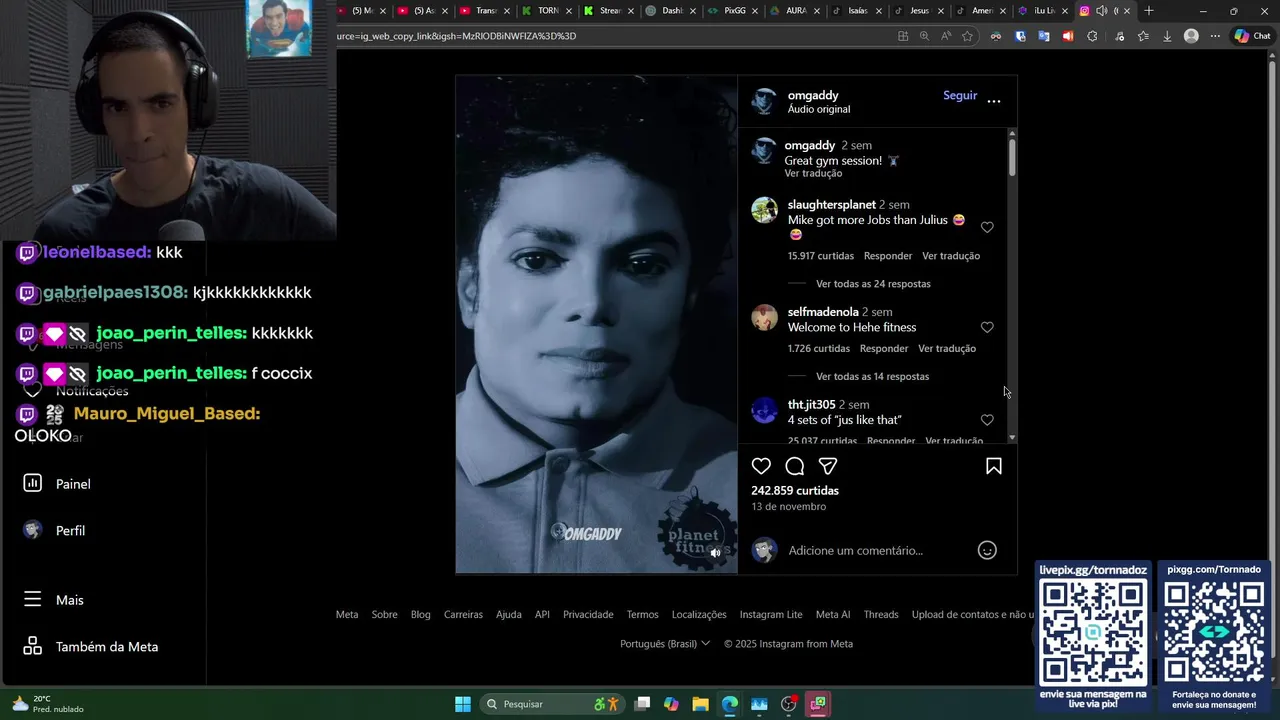The height and width of the screenshot is (720, 1280).
Task: Mute the Instagram tab audio icon
Action: click(x=1101, y=11)
